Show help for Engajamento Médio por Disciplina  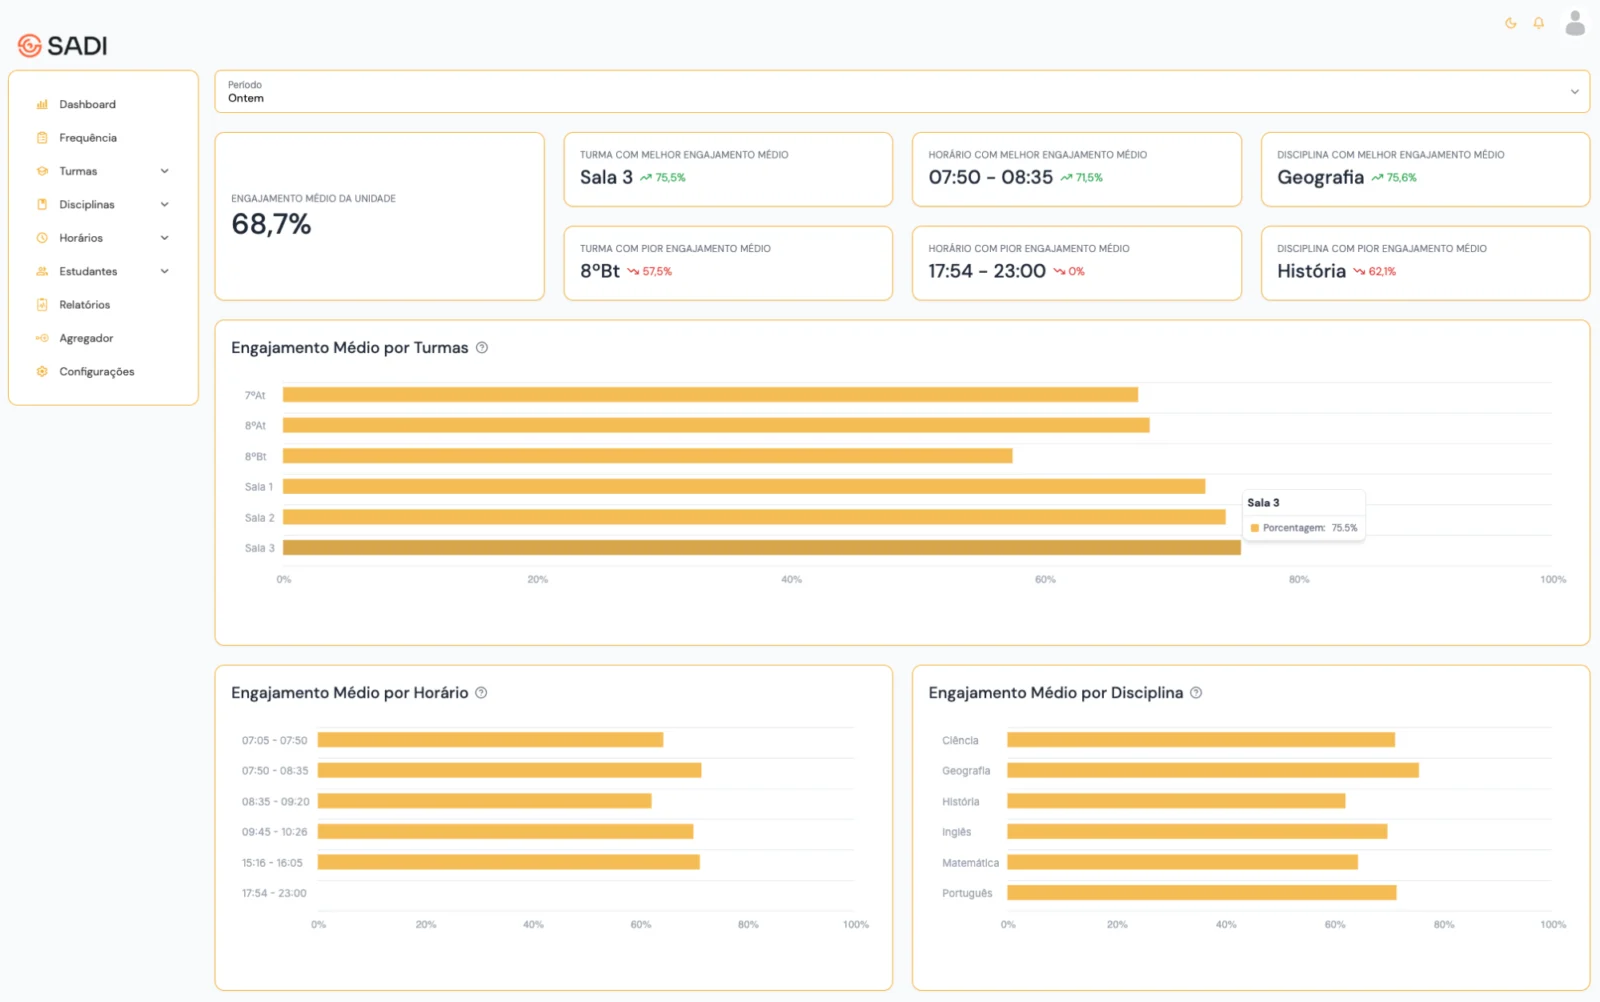[x=1196, y=693]
